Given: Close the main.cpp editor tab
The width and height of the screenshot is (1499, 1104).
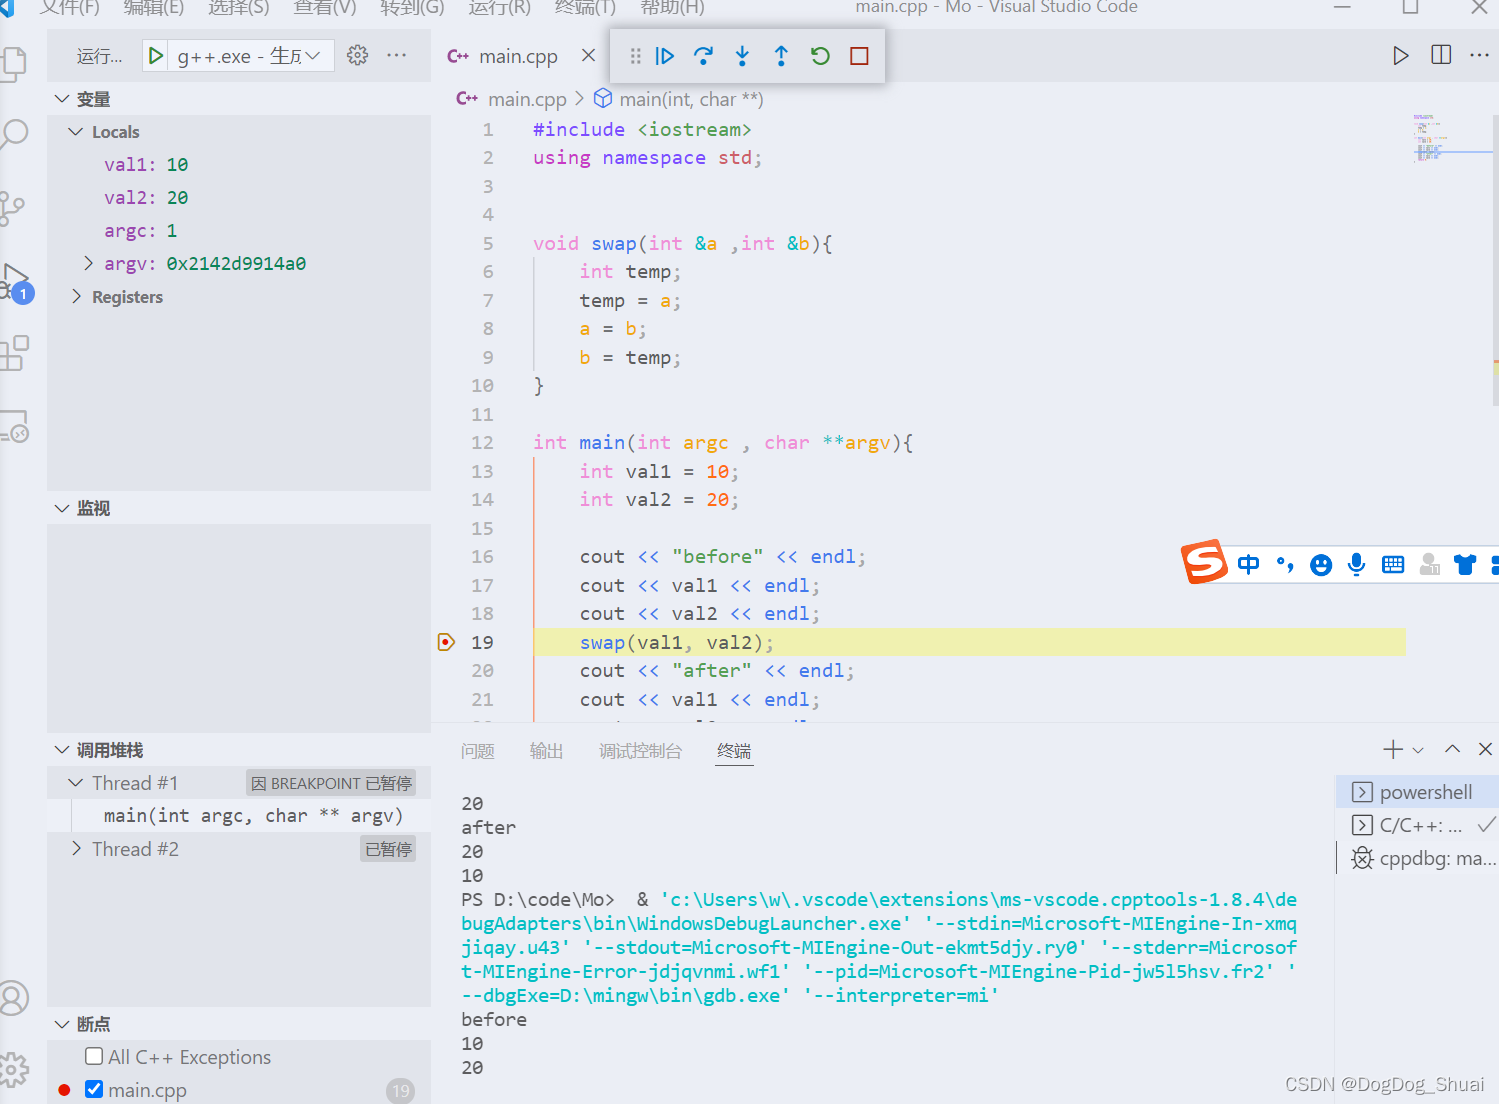Looking at the screenshot, I should click(x=588, y=55).
